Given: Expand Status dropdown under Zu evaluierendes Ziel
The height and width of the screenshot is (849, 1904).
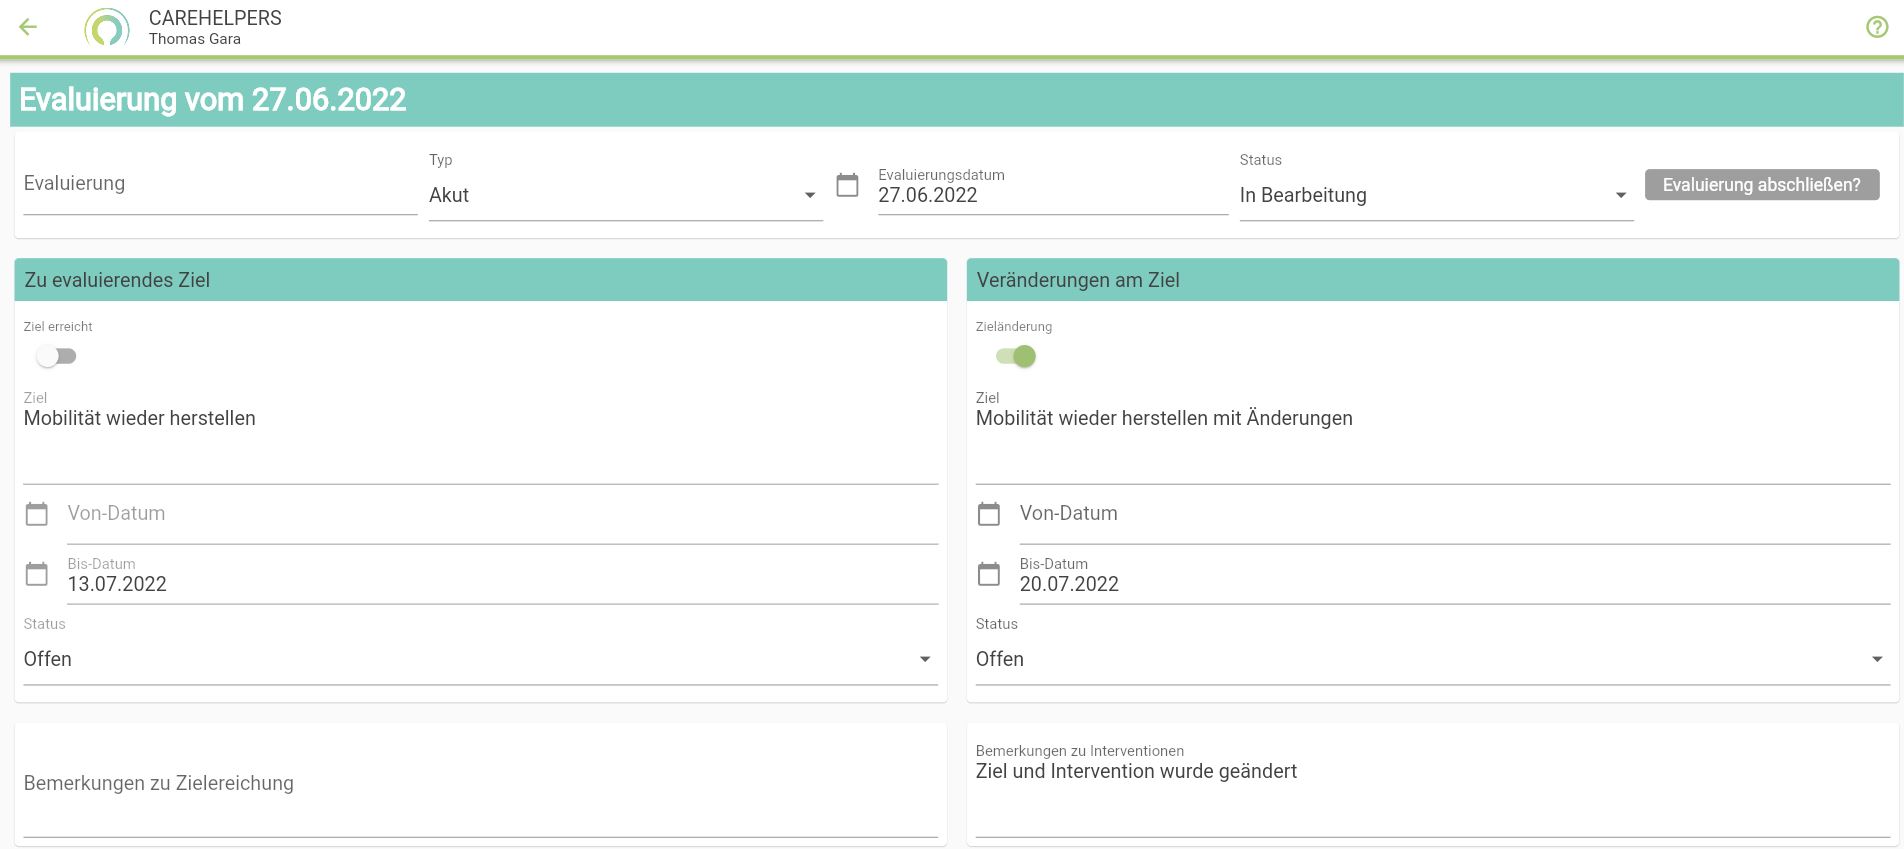Looking at the screenshot, I should click(x=479, y=659).
